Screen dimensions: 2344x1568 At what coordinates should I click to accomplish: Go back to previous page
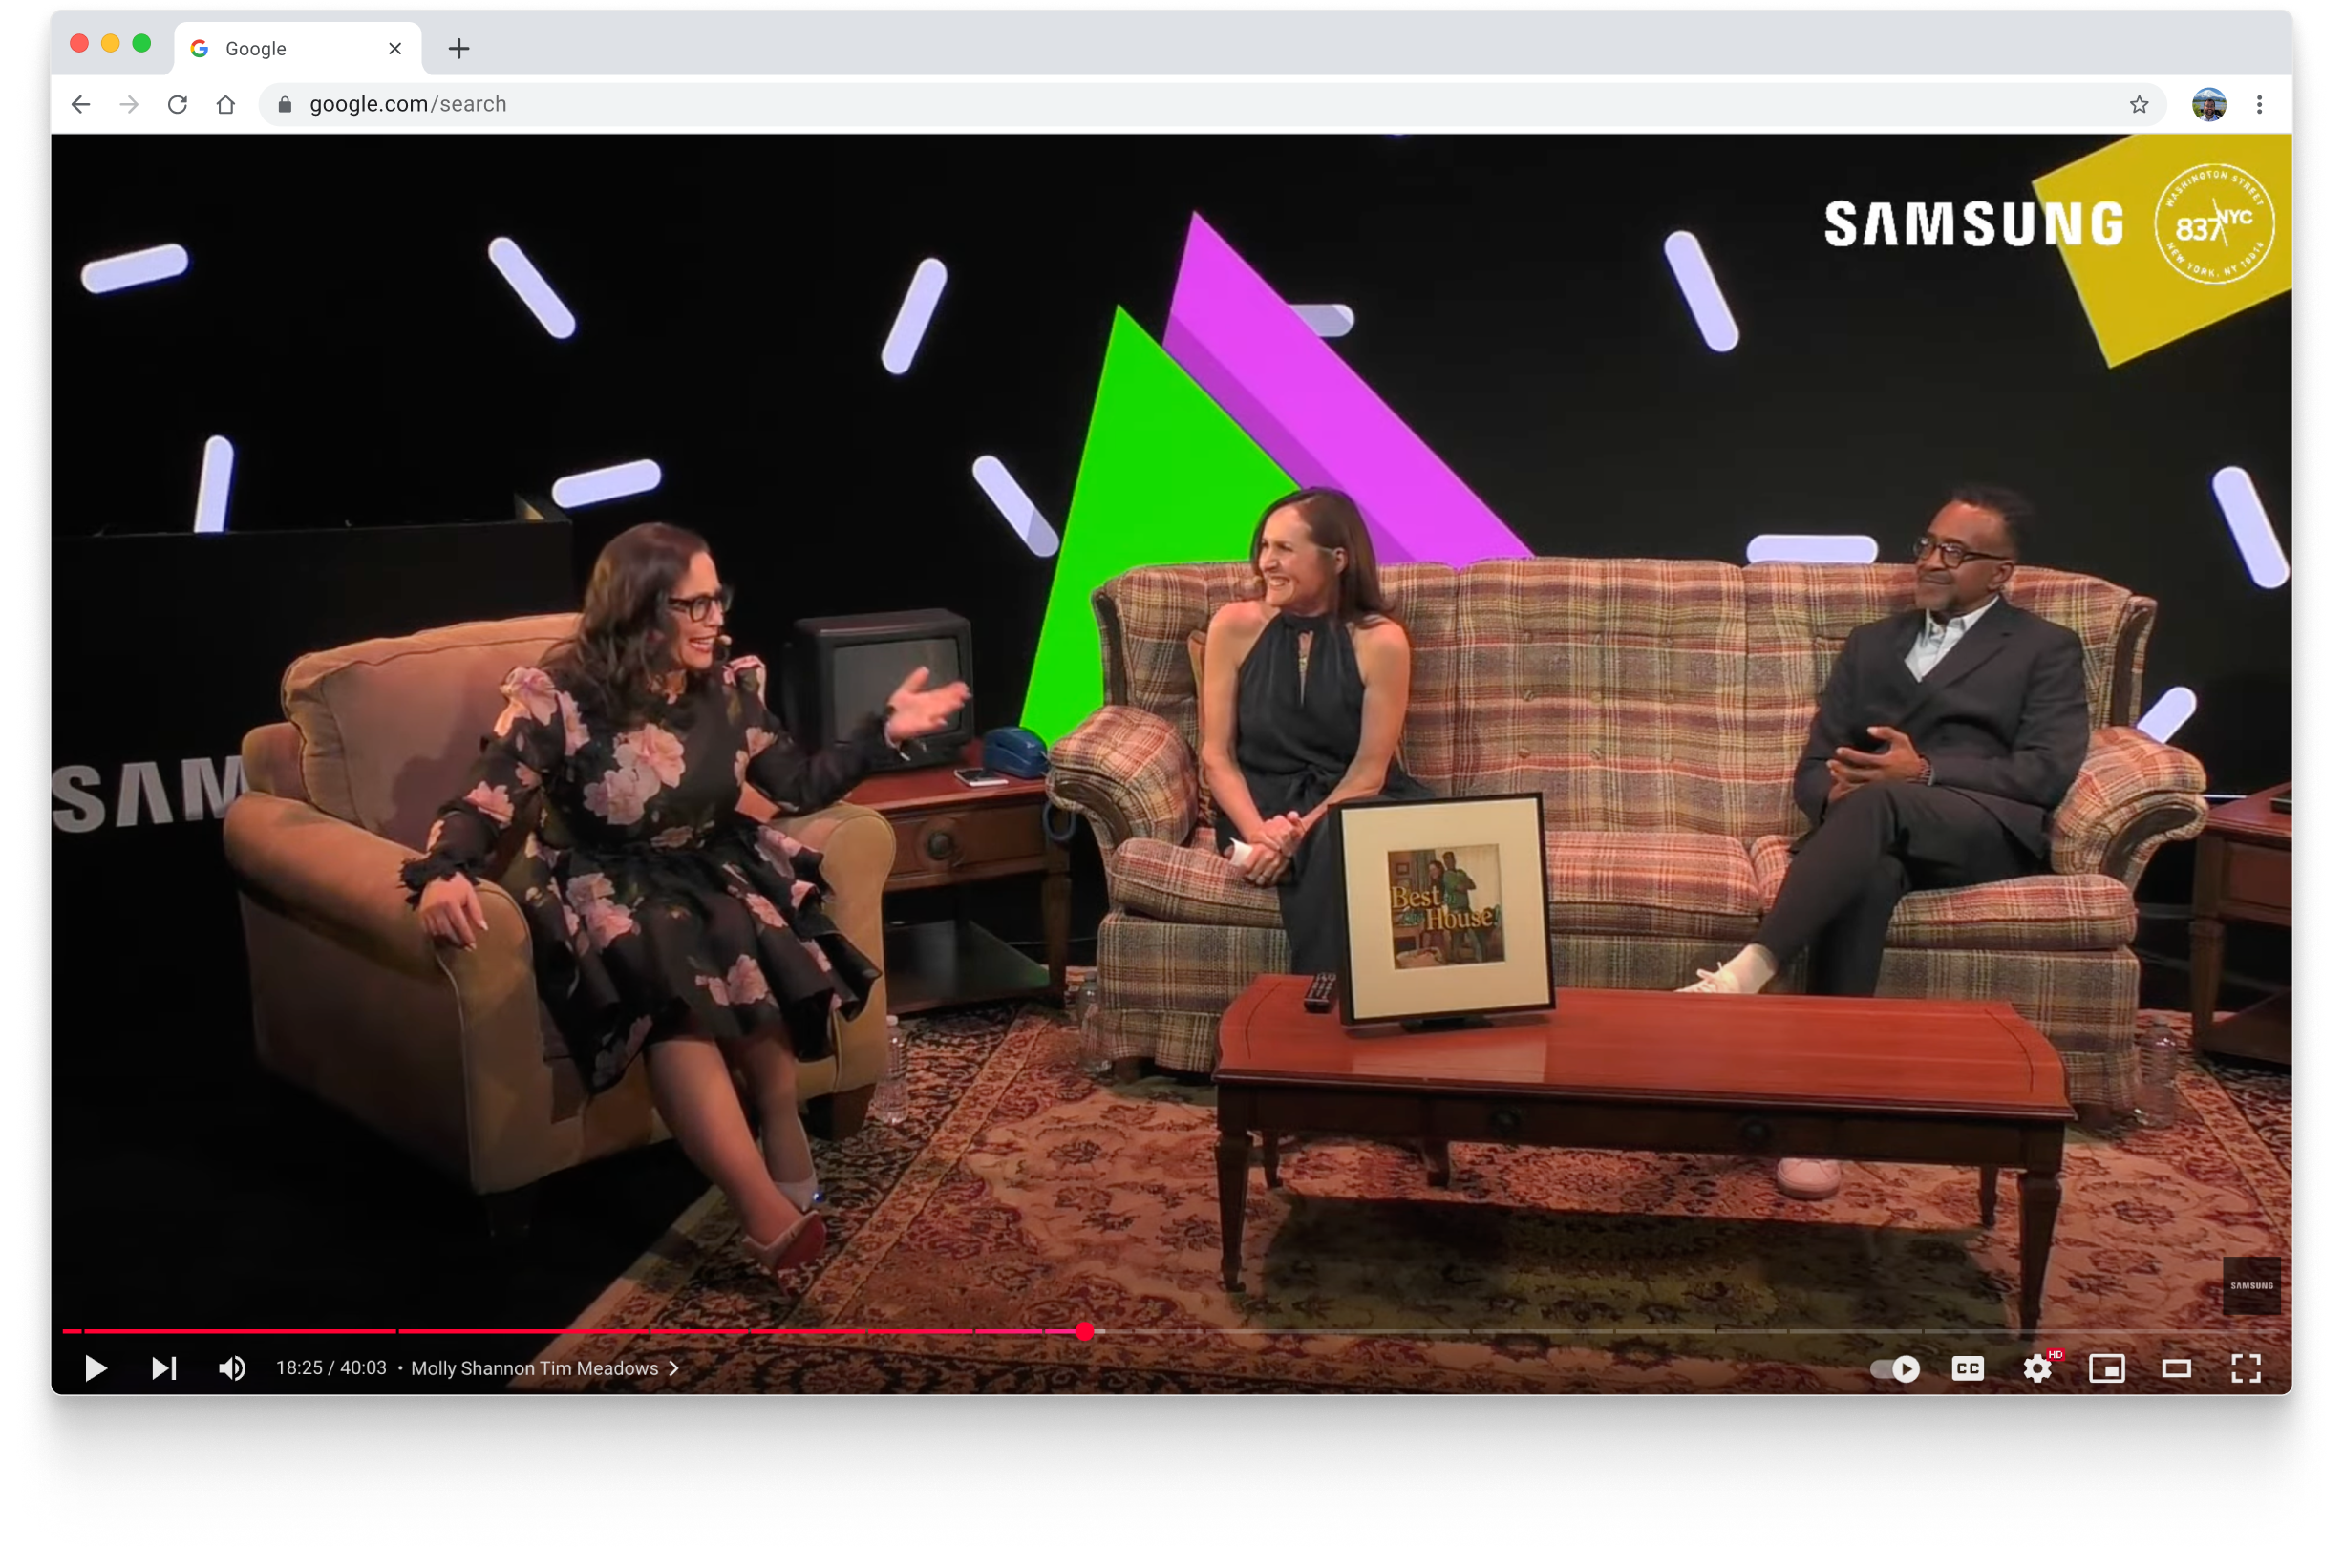point(81,104)
